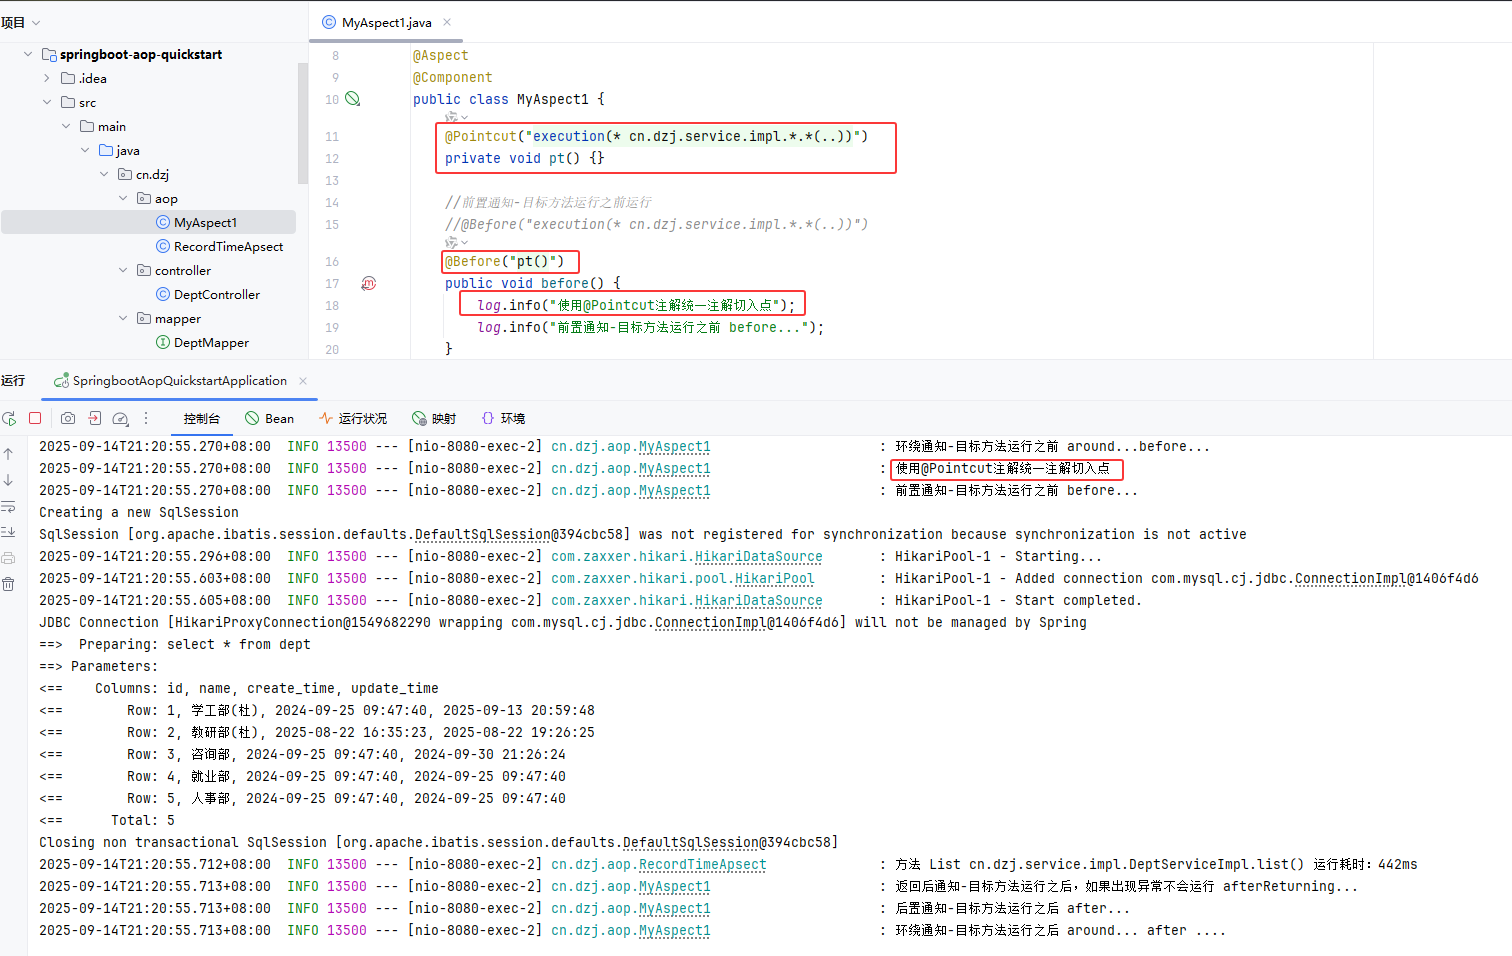Screen dimensions: 1512x956
Task: Click the aspect gutter icon on line 10
Action: [x=352, y=99]
